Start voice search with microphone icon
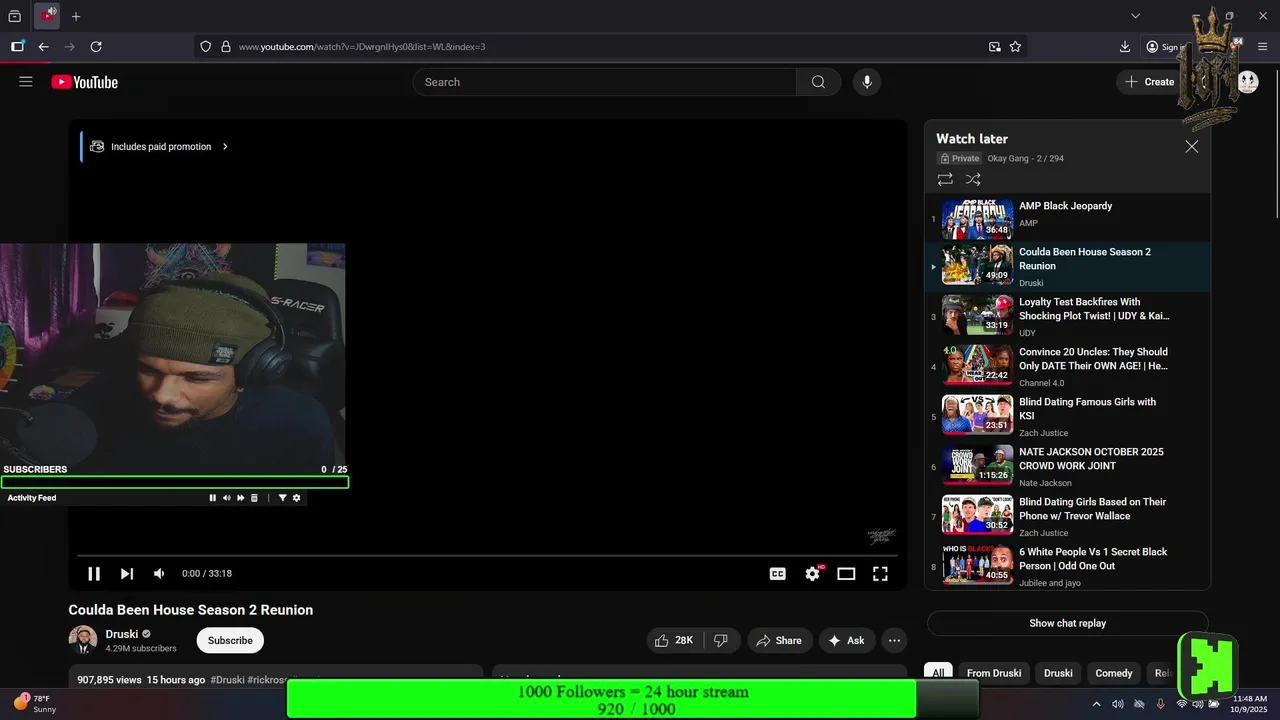Image resolution: width=1280 pixels, height=720 pixels. pos(867,82)
